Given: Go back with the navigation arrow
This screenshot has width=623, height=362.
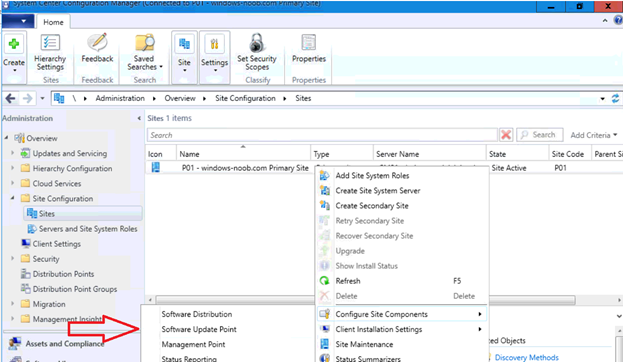Looking at the screenshot, I should [x=10, y=99].
